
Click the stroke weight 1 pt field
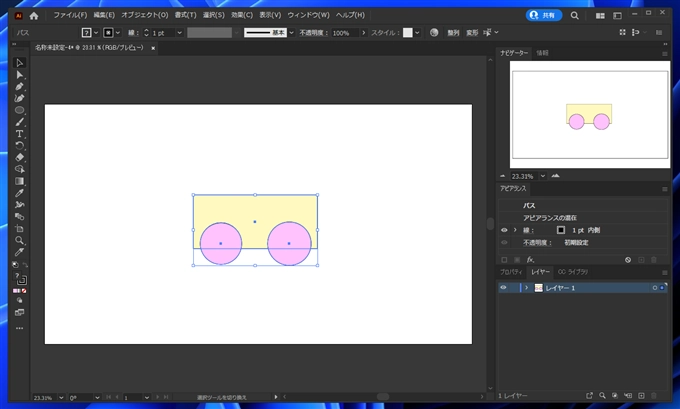pyautogui.click(x=163, y=33)
